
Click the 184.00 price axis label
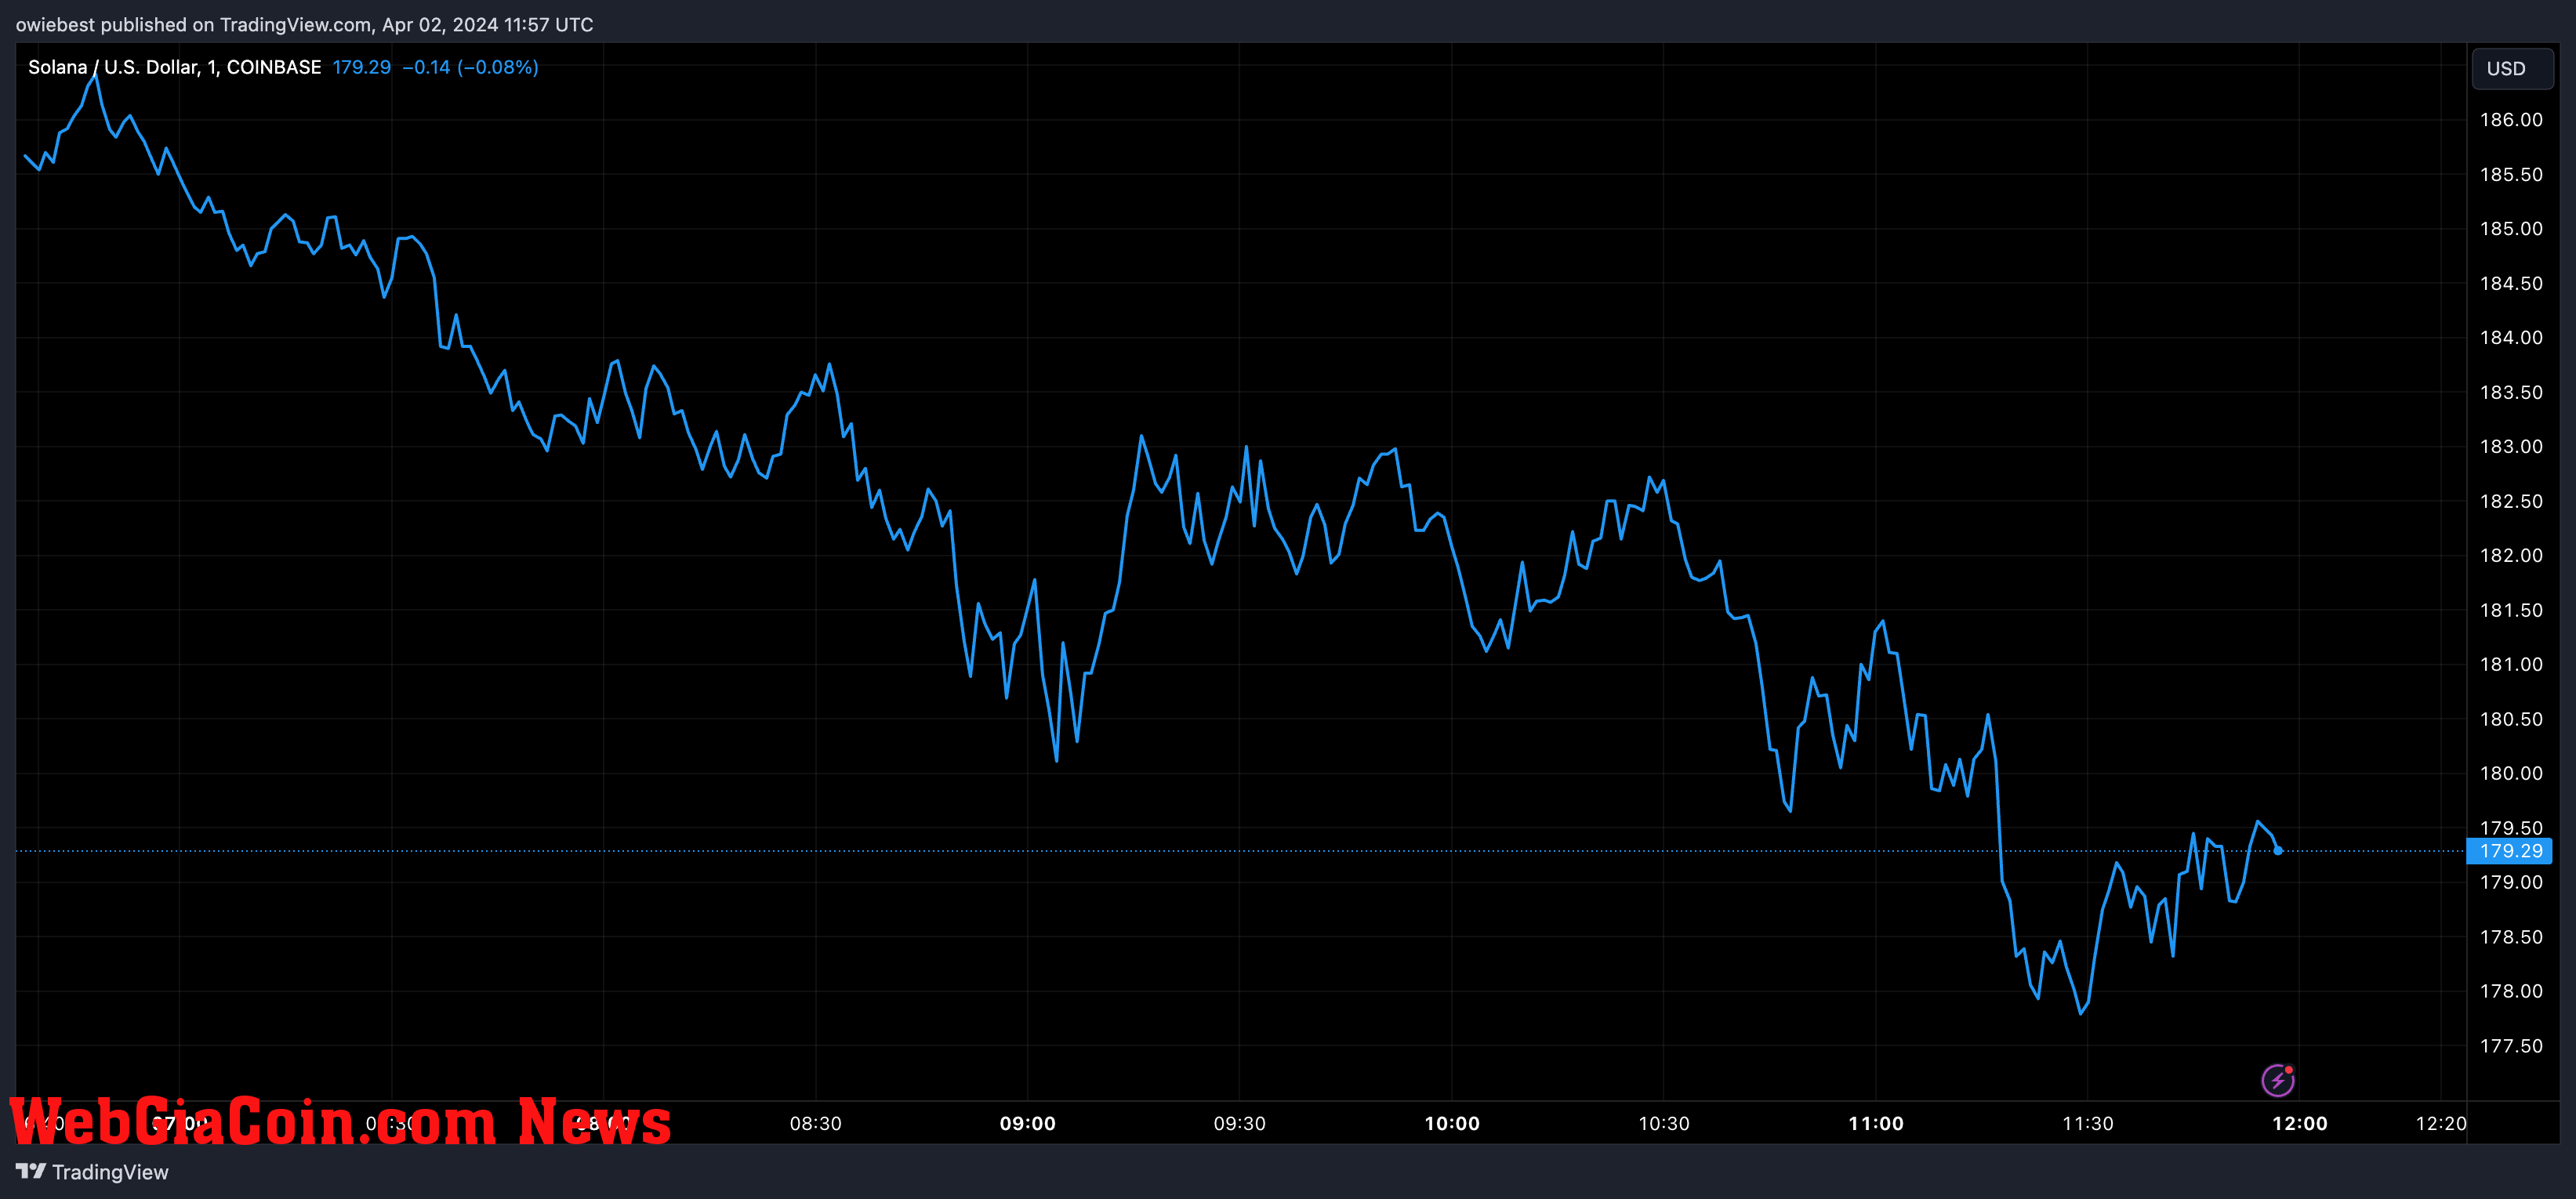2510,338
